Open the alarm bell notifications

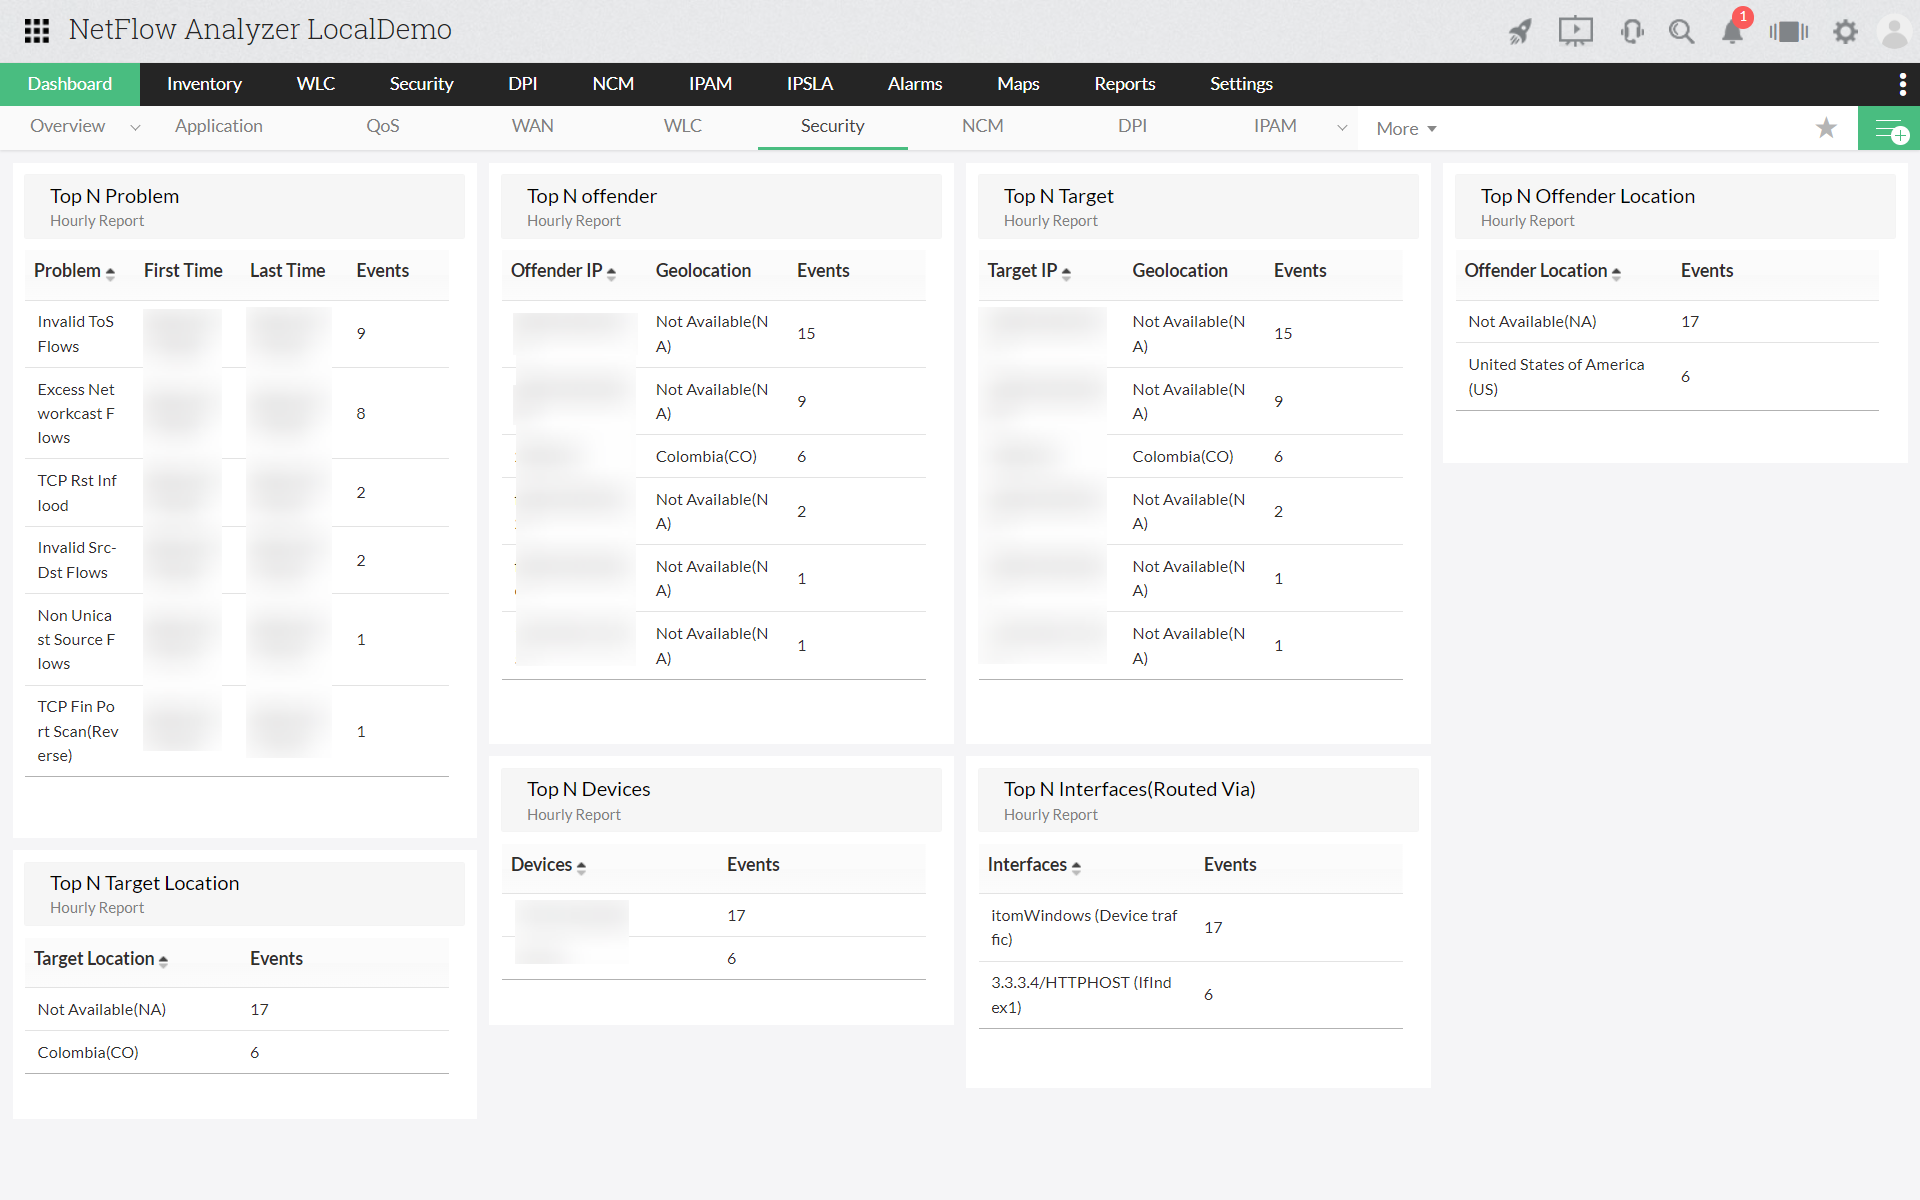tap(1732, 32)
